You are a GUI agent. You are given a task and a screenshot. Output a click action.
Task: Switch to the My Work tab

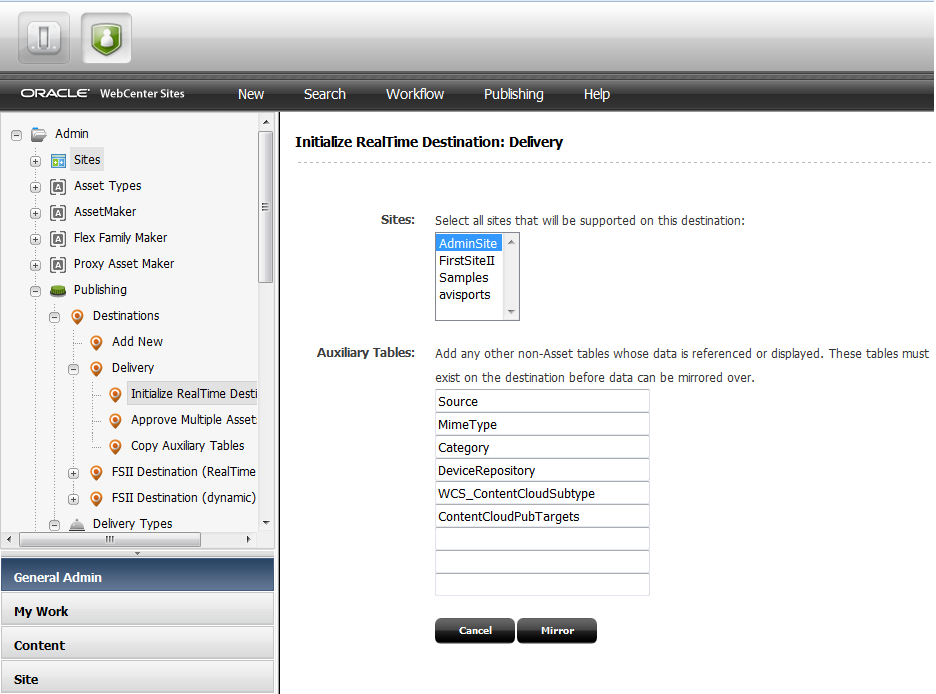click(x=137, y=609)
